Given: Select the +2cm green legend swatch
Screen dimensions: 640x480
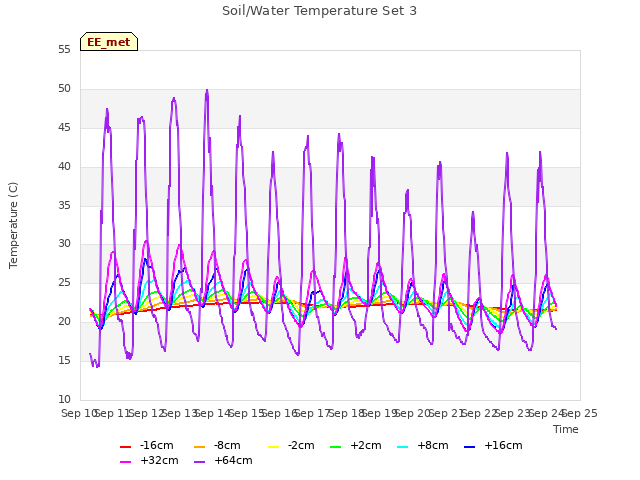Looking at the screenshot, I should (336, 447).
